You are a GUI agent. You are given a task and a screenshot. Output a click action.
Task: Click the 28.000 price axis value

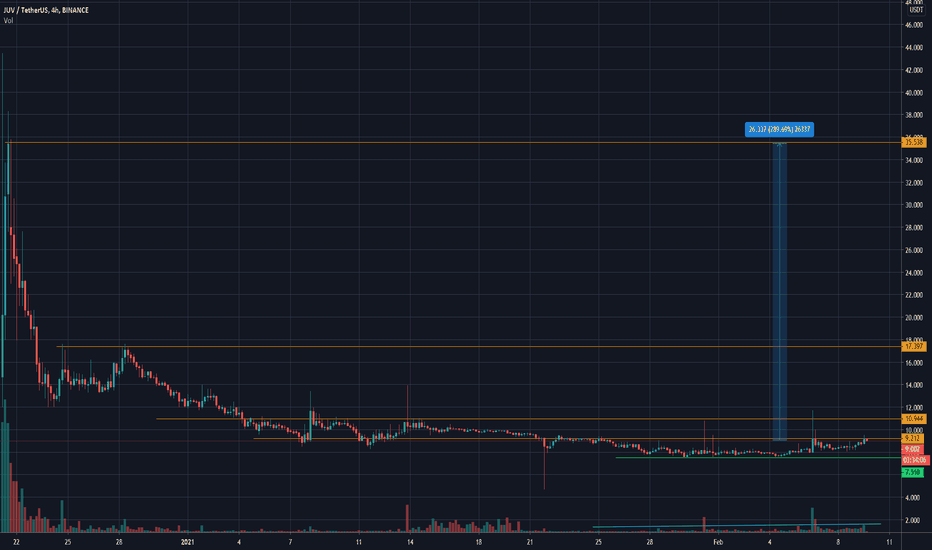point(914,227)
